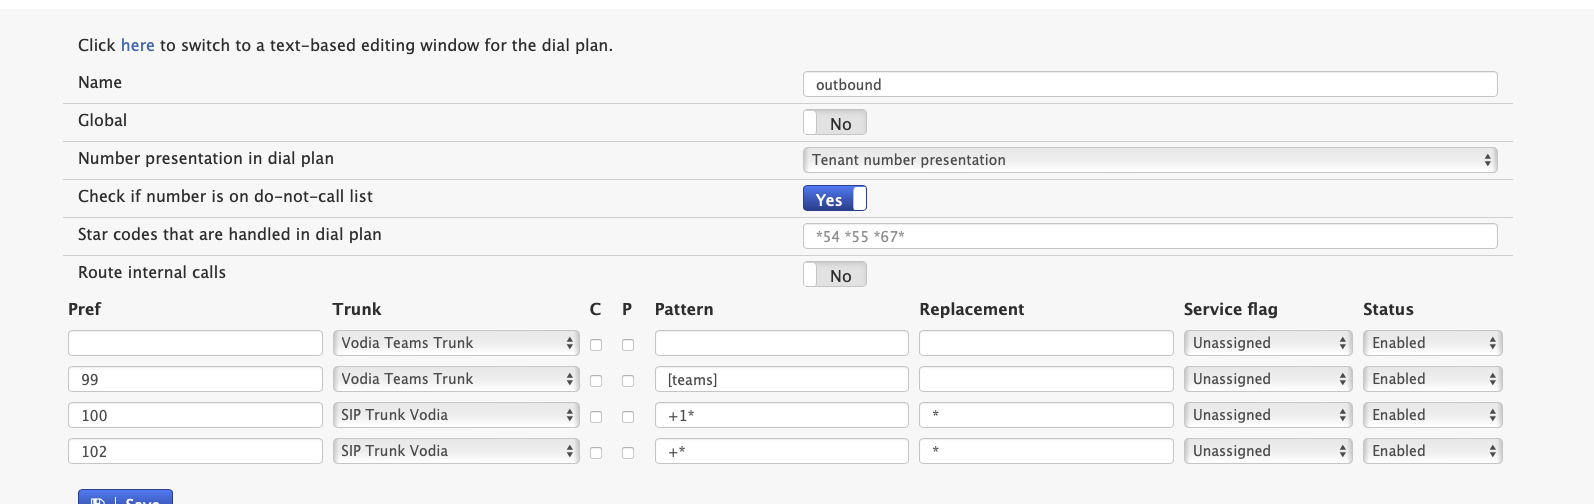The image size is (1594, 504).
Task: Open text-based editing via 'here' link
Action: (137, 45)
